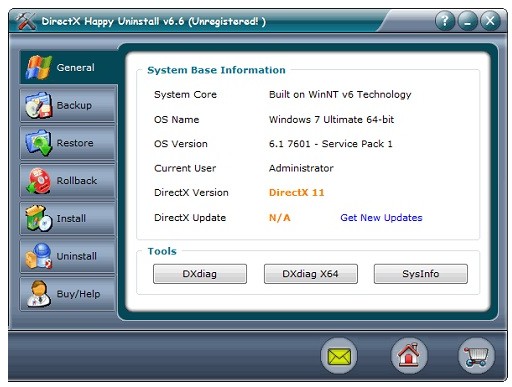The width and height of the screenshot is (512, 387).
Task: Click the yellow envelope email icon
Action: [x=339, y=356]
